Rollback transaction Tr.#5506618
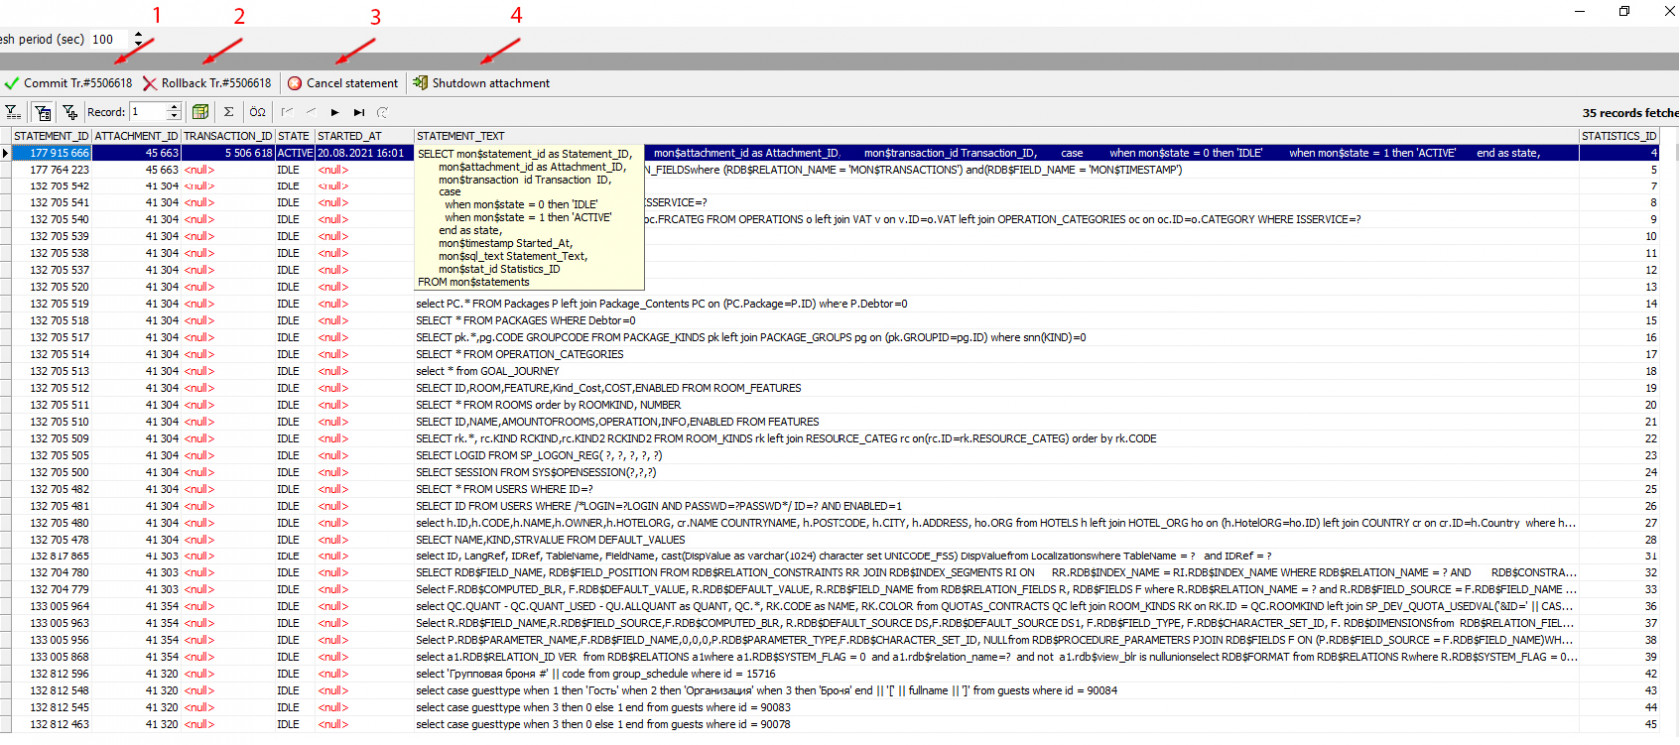The width and height of the screenshot is (1680, 745). pos(207,83)
